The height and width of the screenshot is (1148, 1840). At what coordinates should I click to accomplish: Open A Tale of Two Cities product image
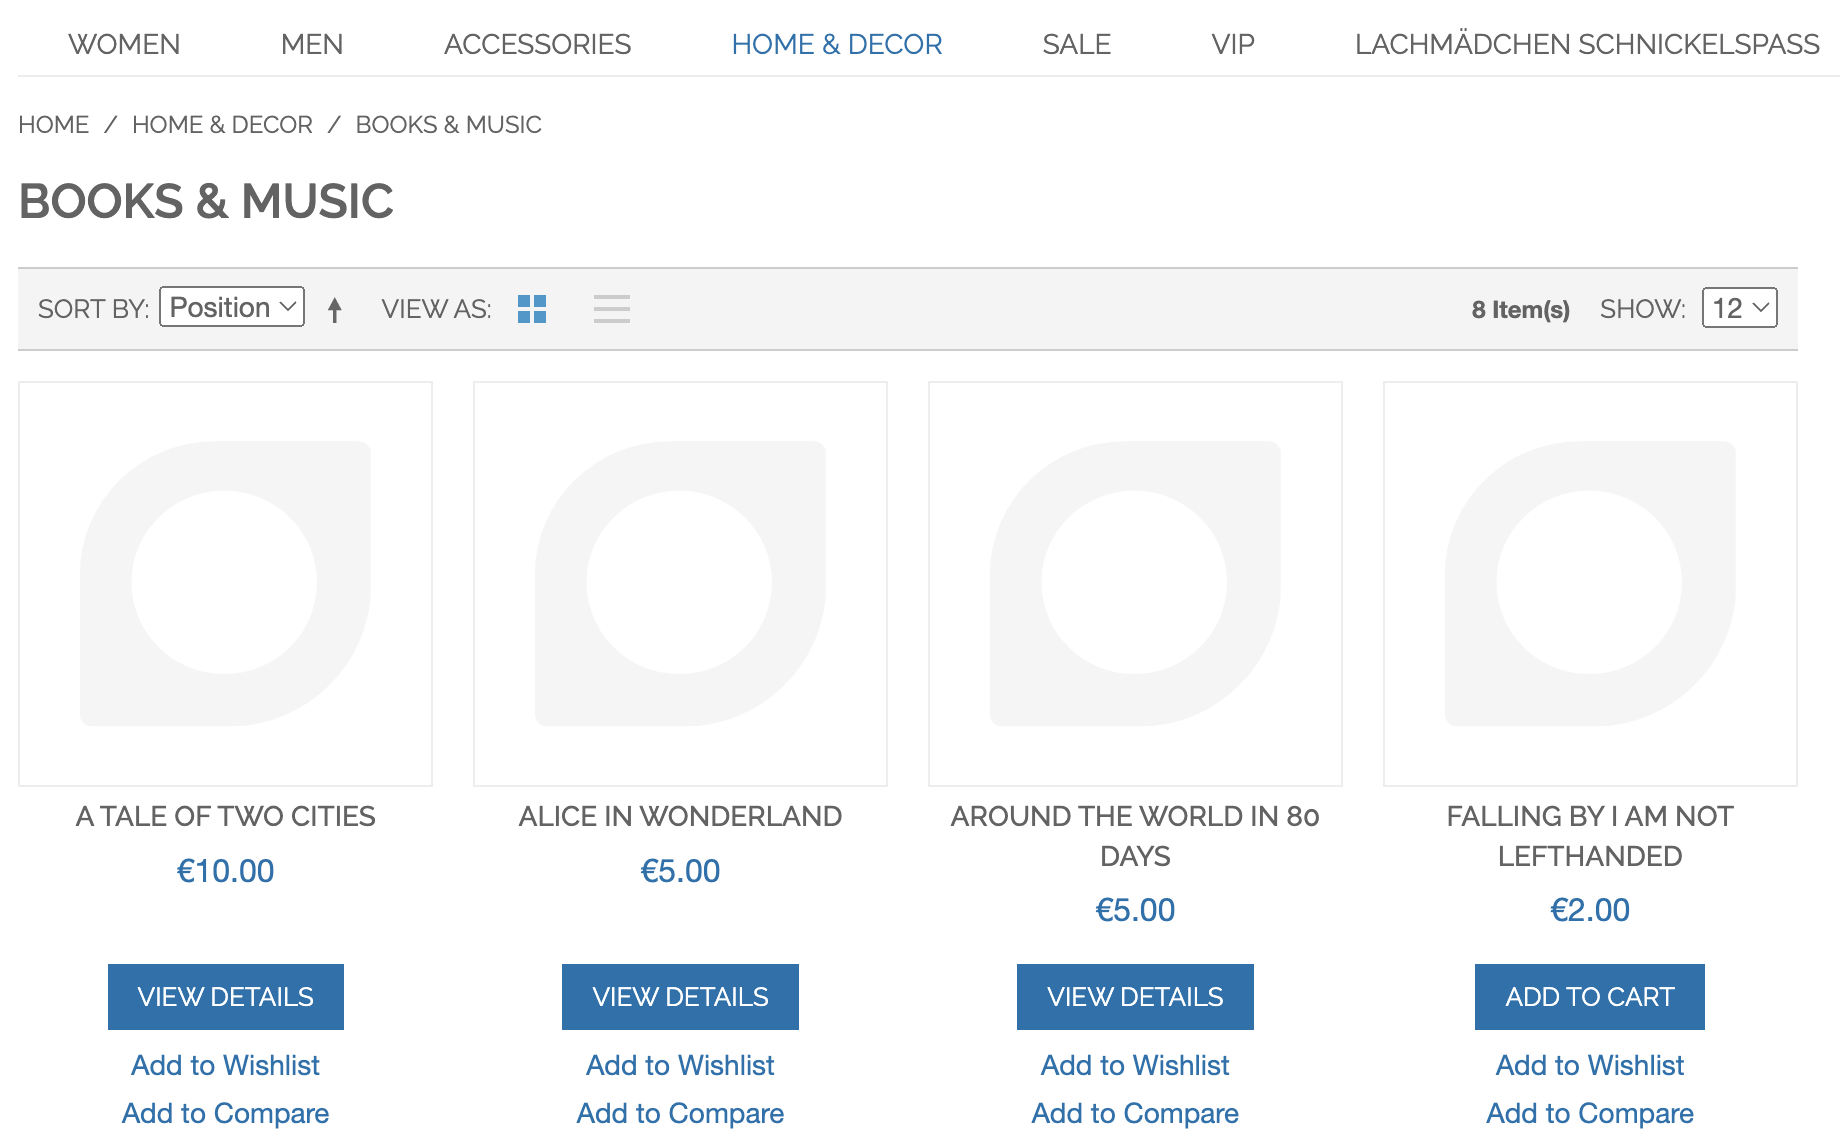[x=226, y=584]
